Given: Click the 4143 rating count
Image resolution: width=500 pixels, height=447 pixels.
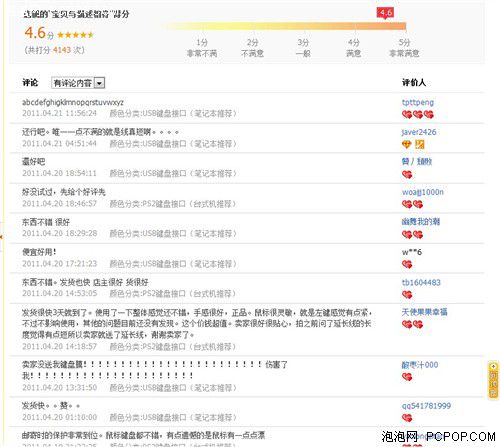Looking at the screenshot, I should tap(62, 50).
